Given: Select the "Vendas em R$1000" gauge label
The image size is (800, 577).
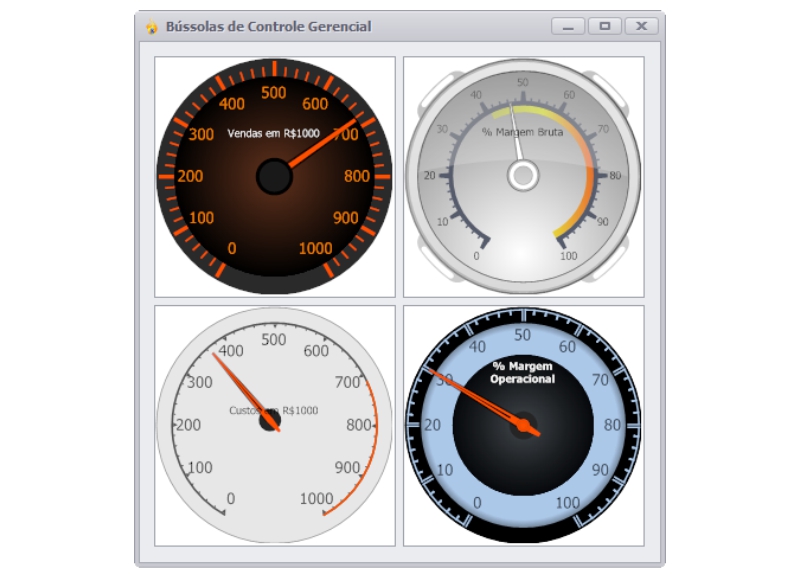Looking at the screenshot, I should coord(273,133).
